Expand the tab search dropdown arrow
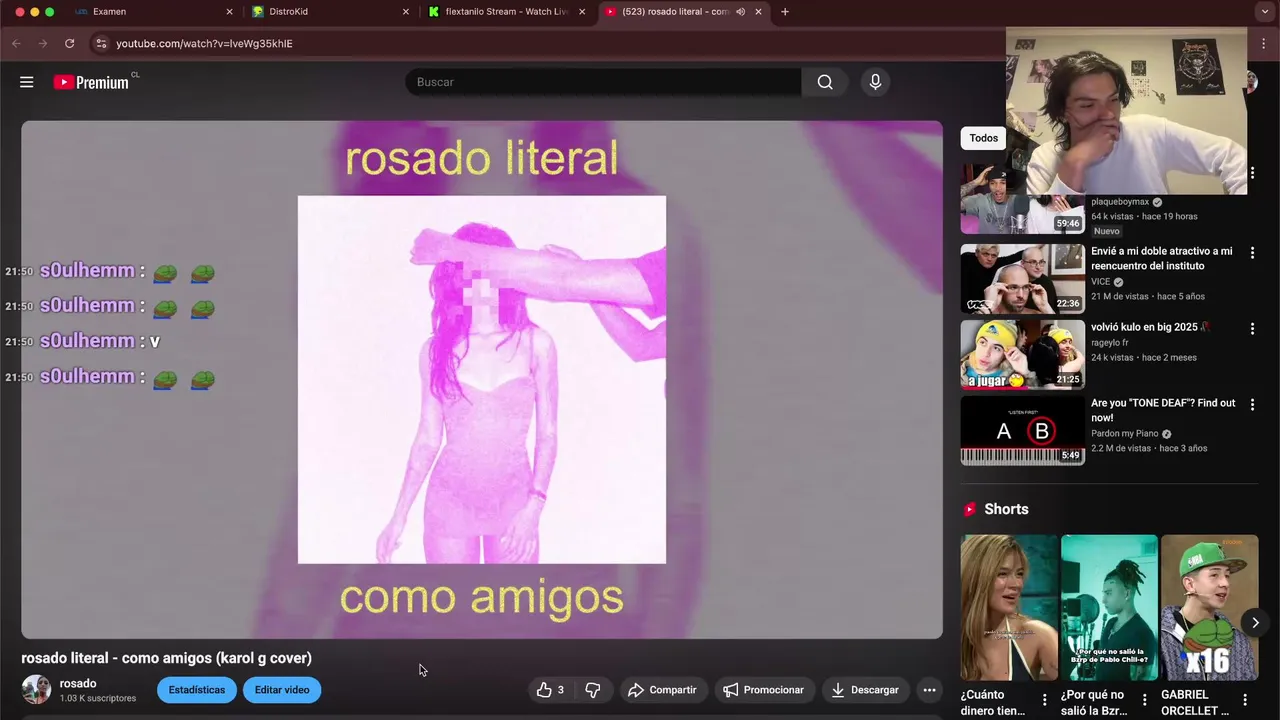Screen dimensions: 1280x720 click(1265, 12)
